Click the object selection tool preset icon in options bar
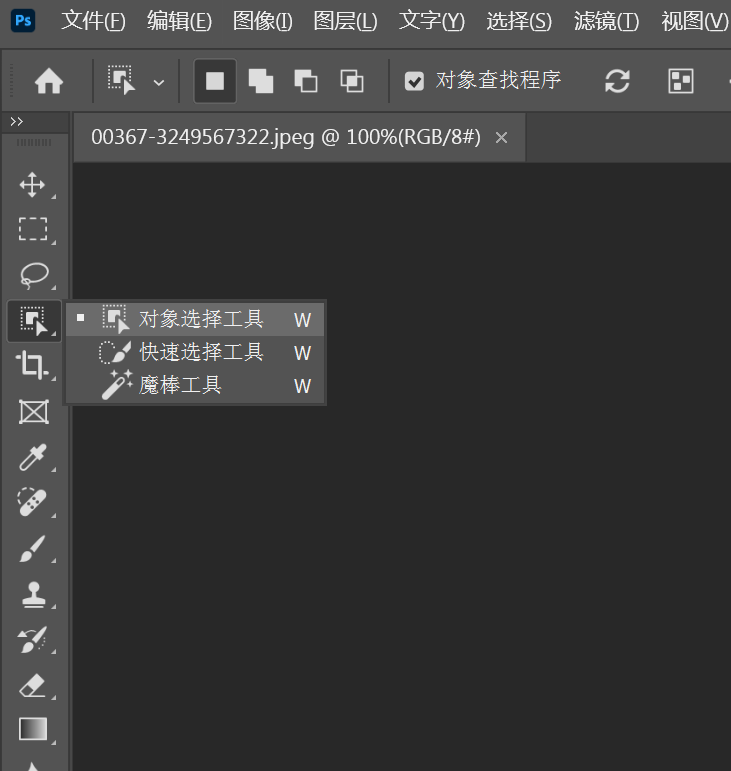Viewport: 731px width, 771px height. tap(121, 80)
